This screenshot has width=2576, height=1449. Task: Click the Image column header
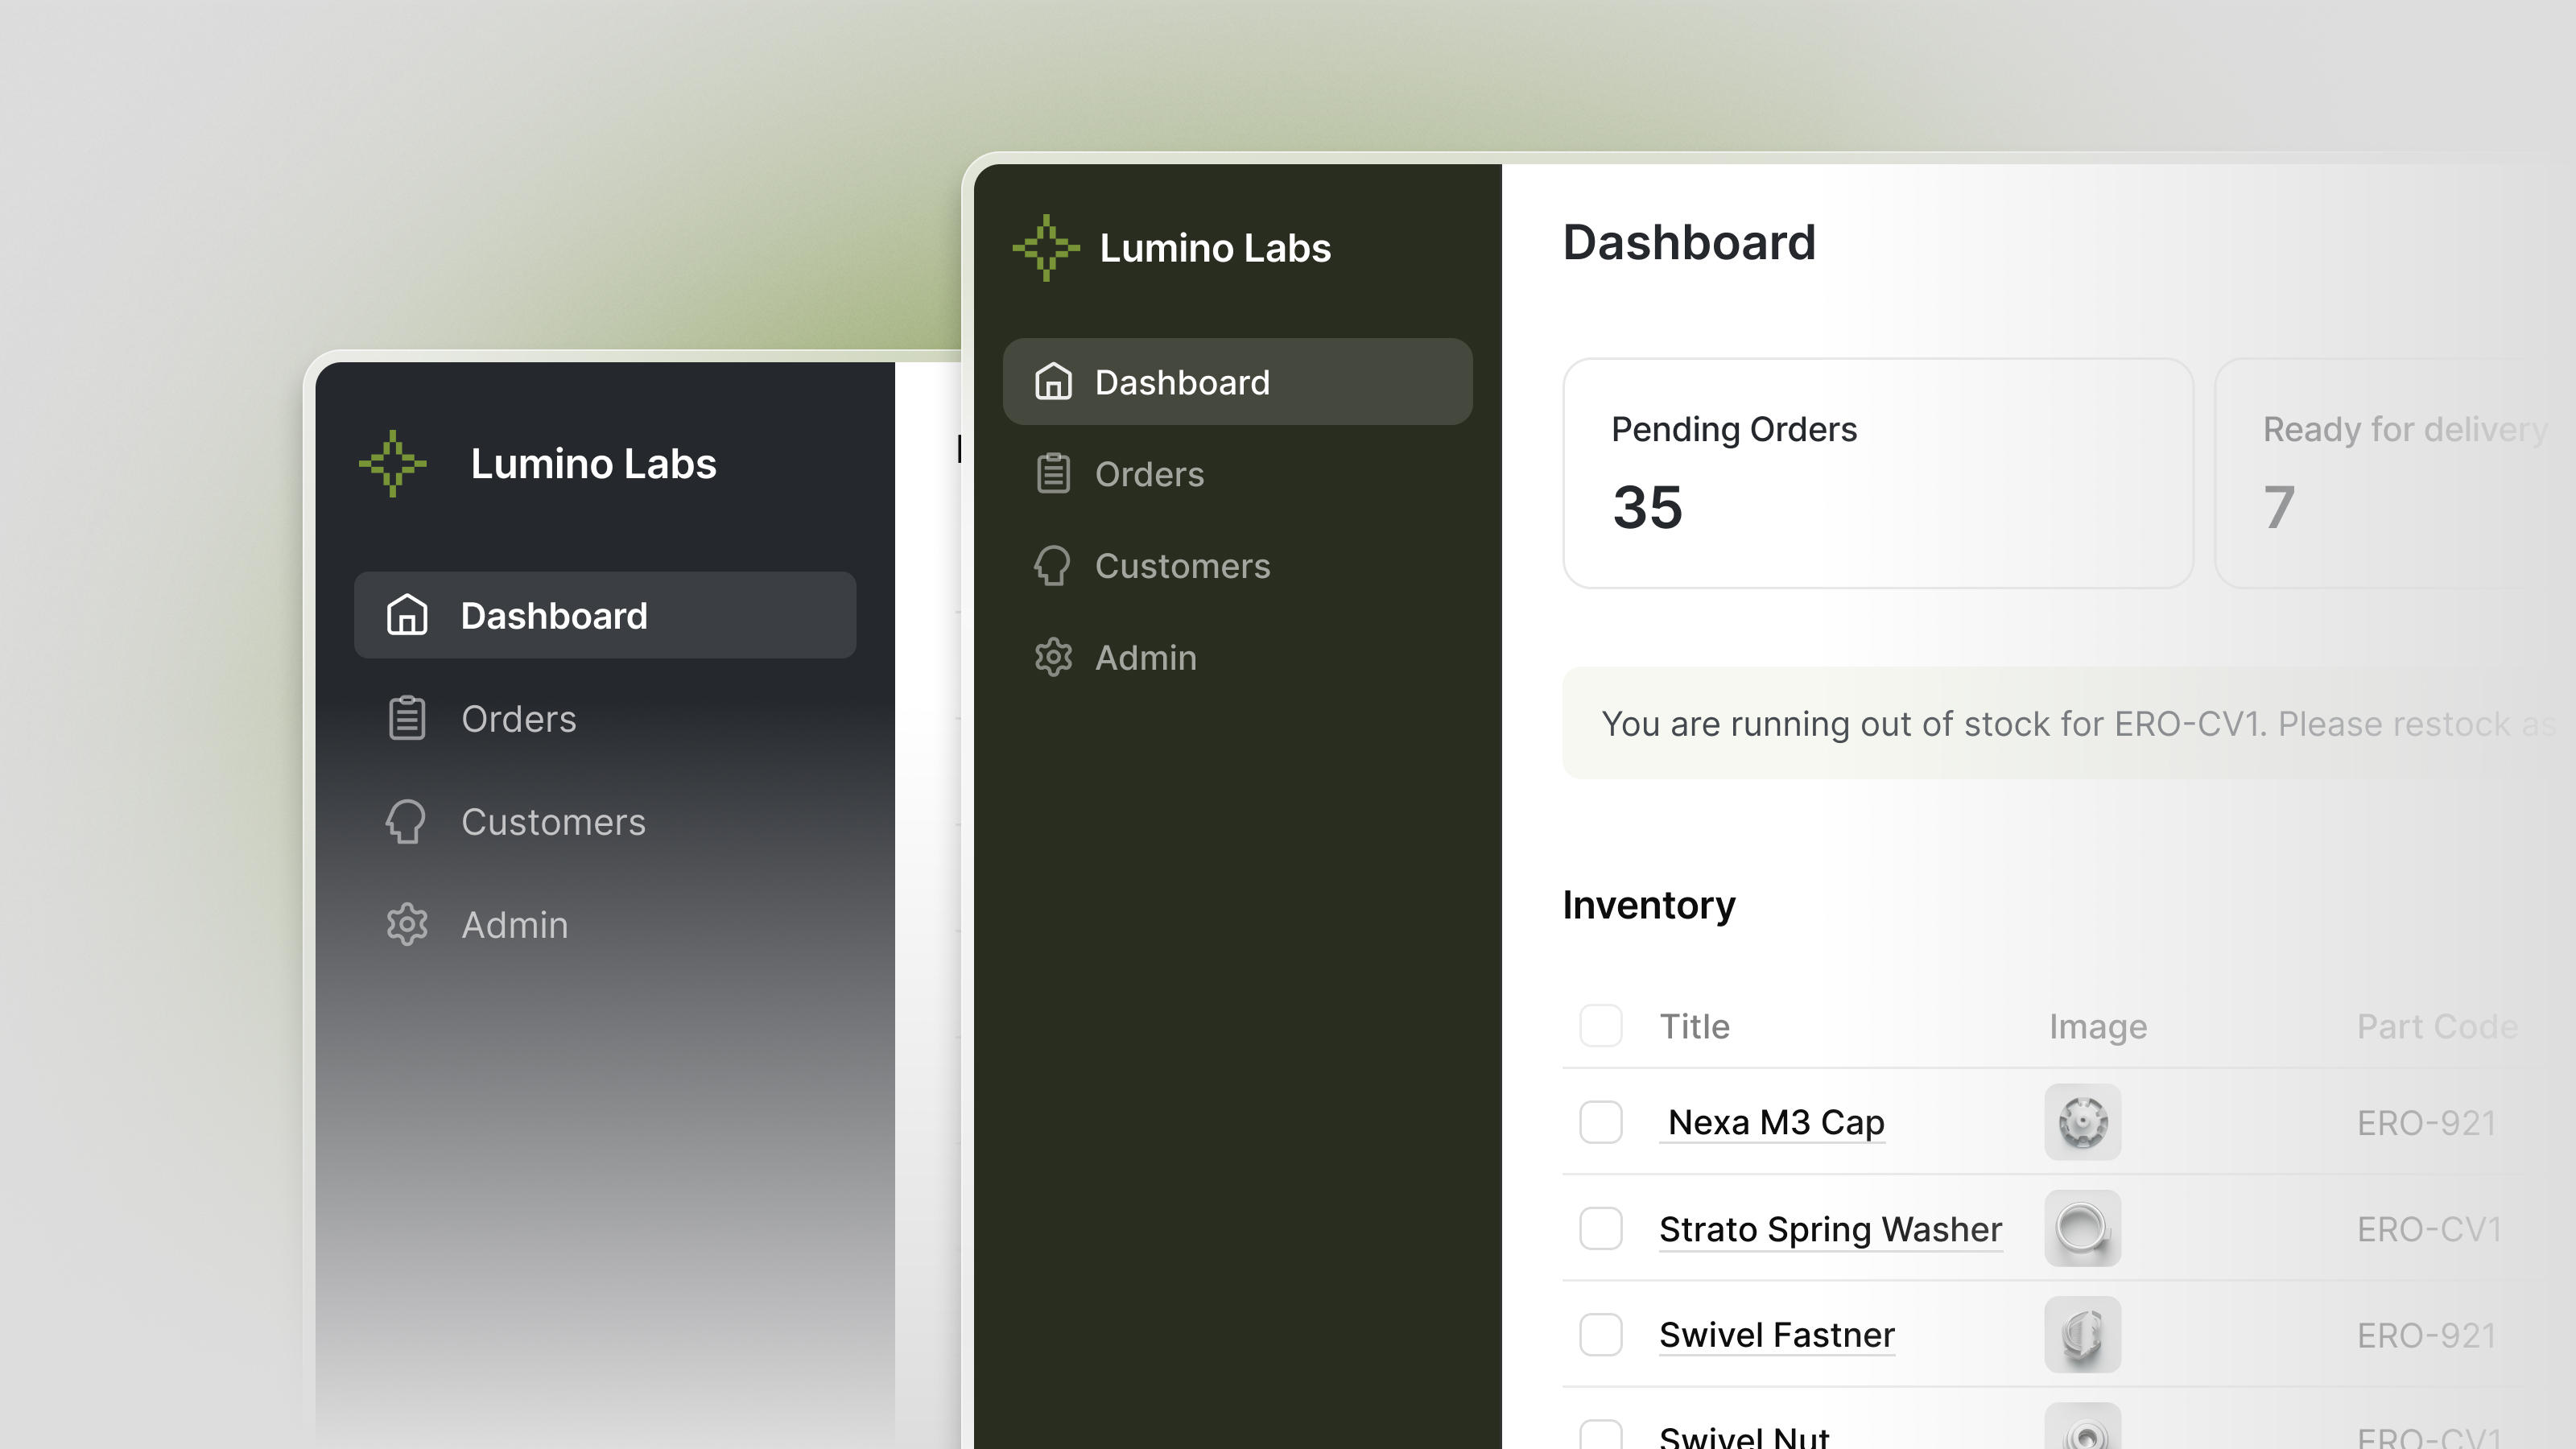click(2098, 1026)
